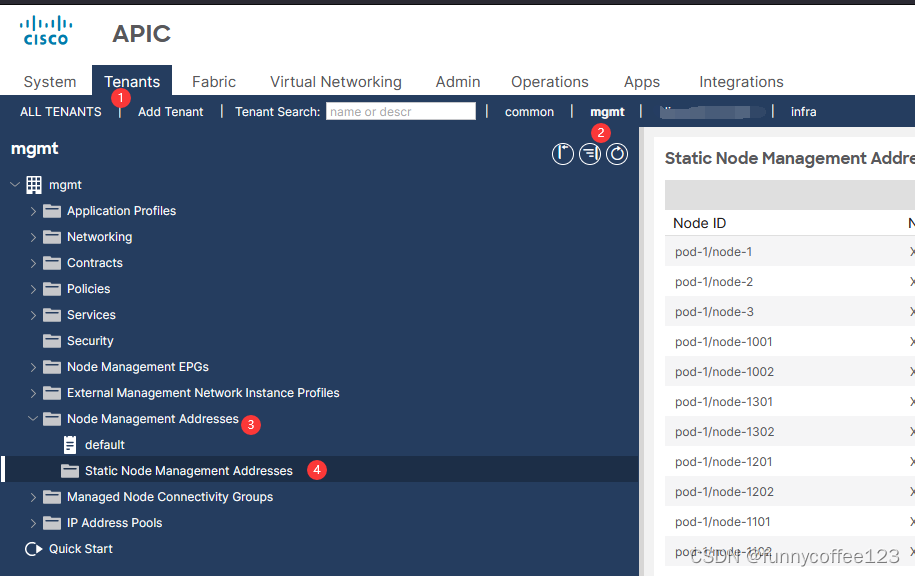The height and width of the screenshot is (576, 915).
Task: Click the Node Management Addresses folder icon
Action: 52,418
